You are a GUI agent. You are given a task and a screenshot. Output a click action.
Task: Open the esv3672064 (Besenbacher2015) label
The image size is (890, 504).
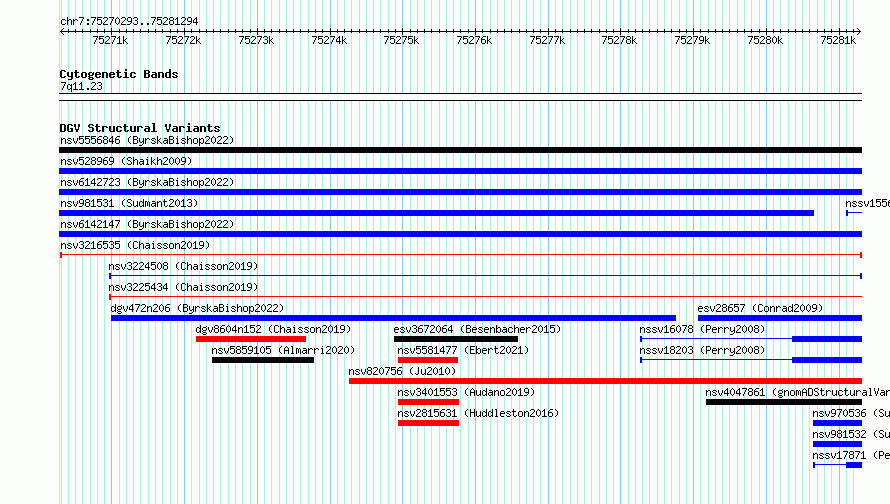click(477, 329)
